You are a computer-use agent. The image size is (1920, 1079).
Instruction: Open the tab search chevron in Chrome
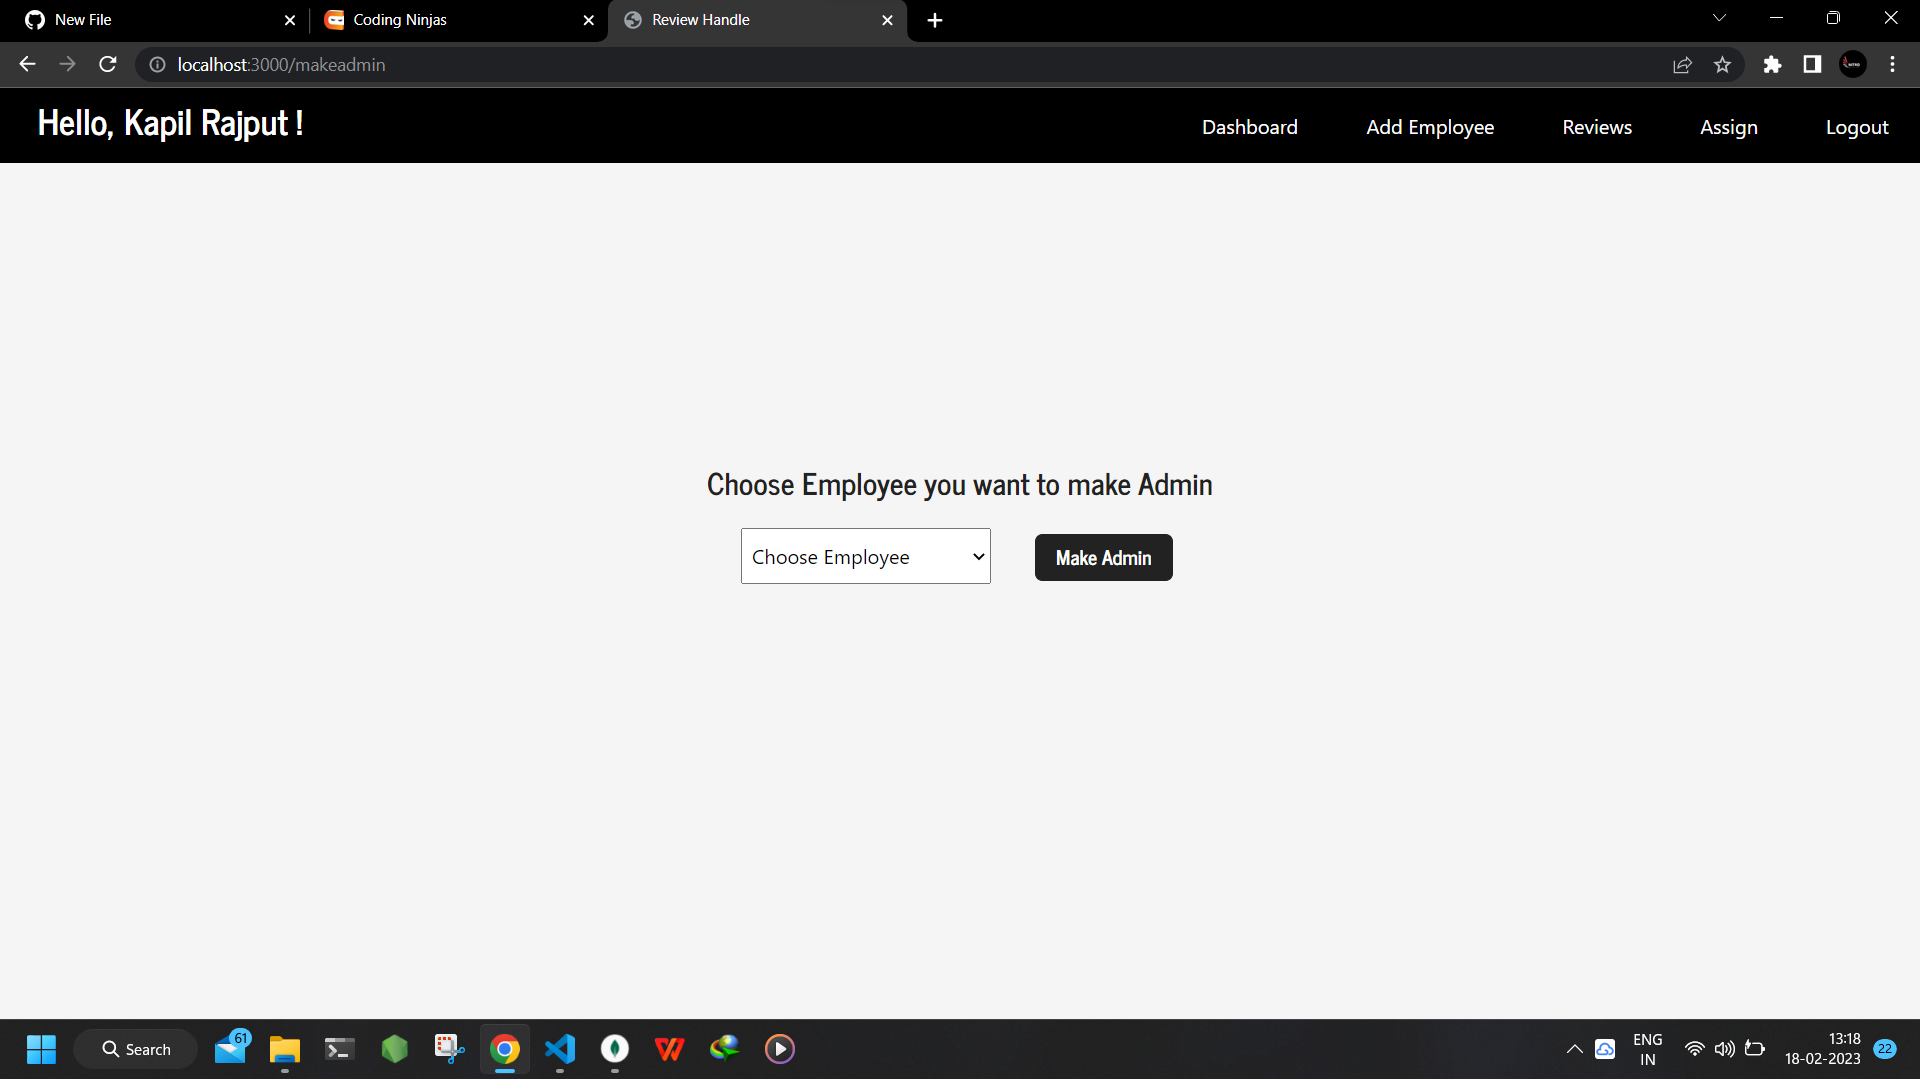pyautogui.click(x=1719, y=18)
